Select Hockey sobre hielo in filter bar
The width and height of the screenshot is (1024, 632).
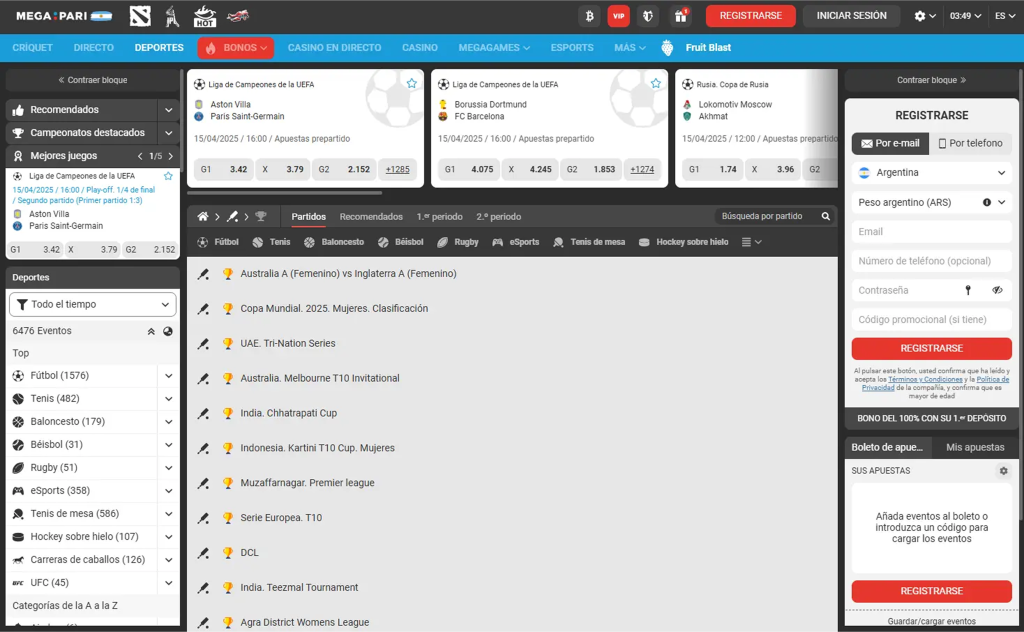[x=683, y=242]
